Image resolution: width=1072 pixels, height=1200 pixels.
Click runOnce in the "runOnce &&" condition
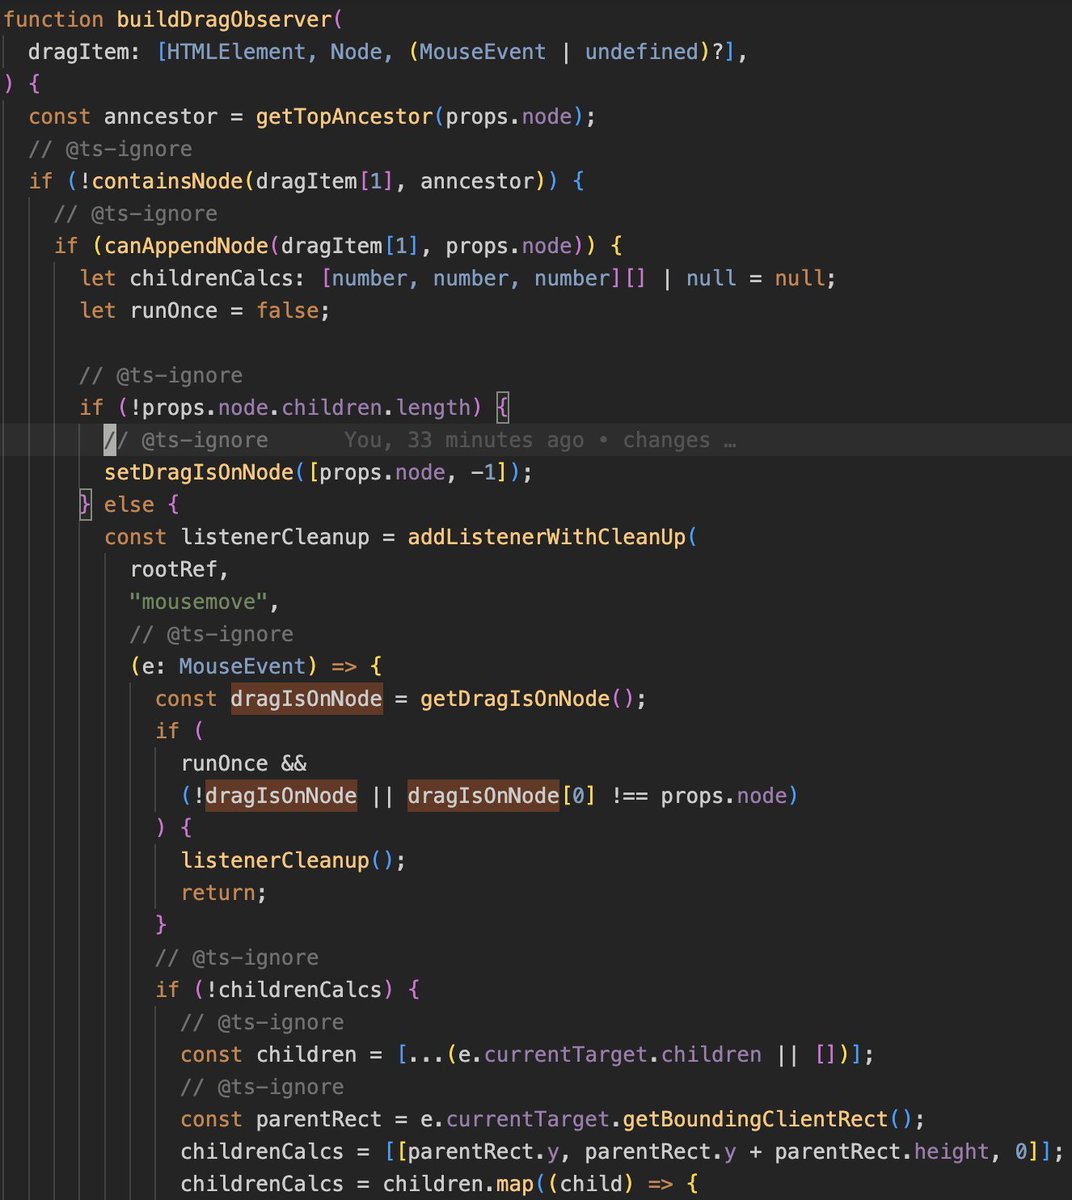pyautogui.click(x=224, y=763)
